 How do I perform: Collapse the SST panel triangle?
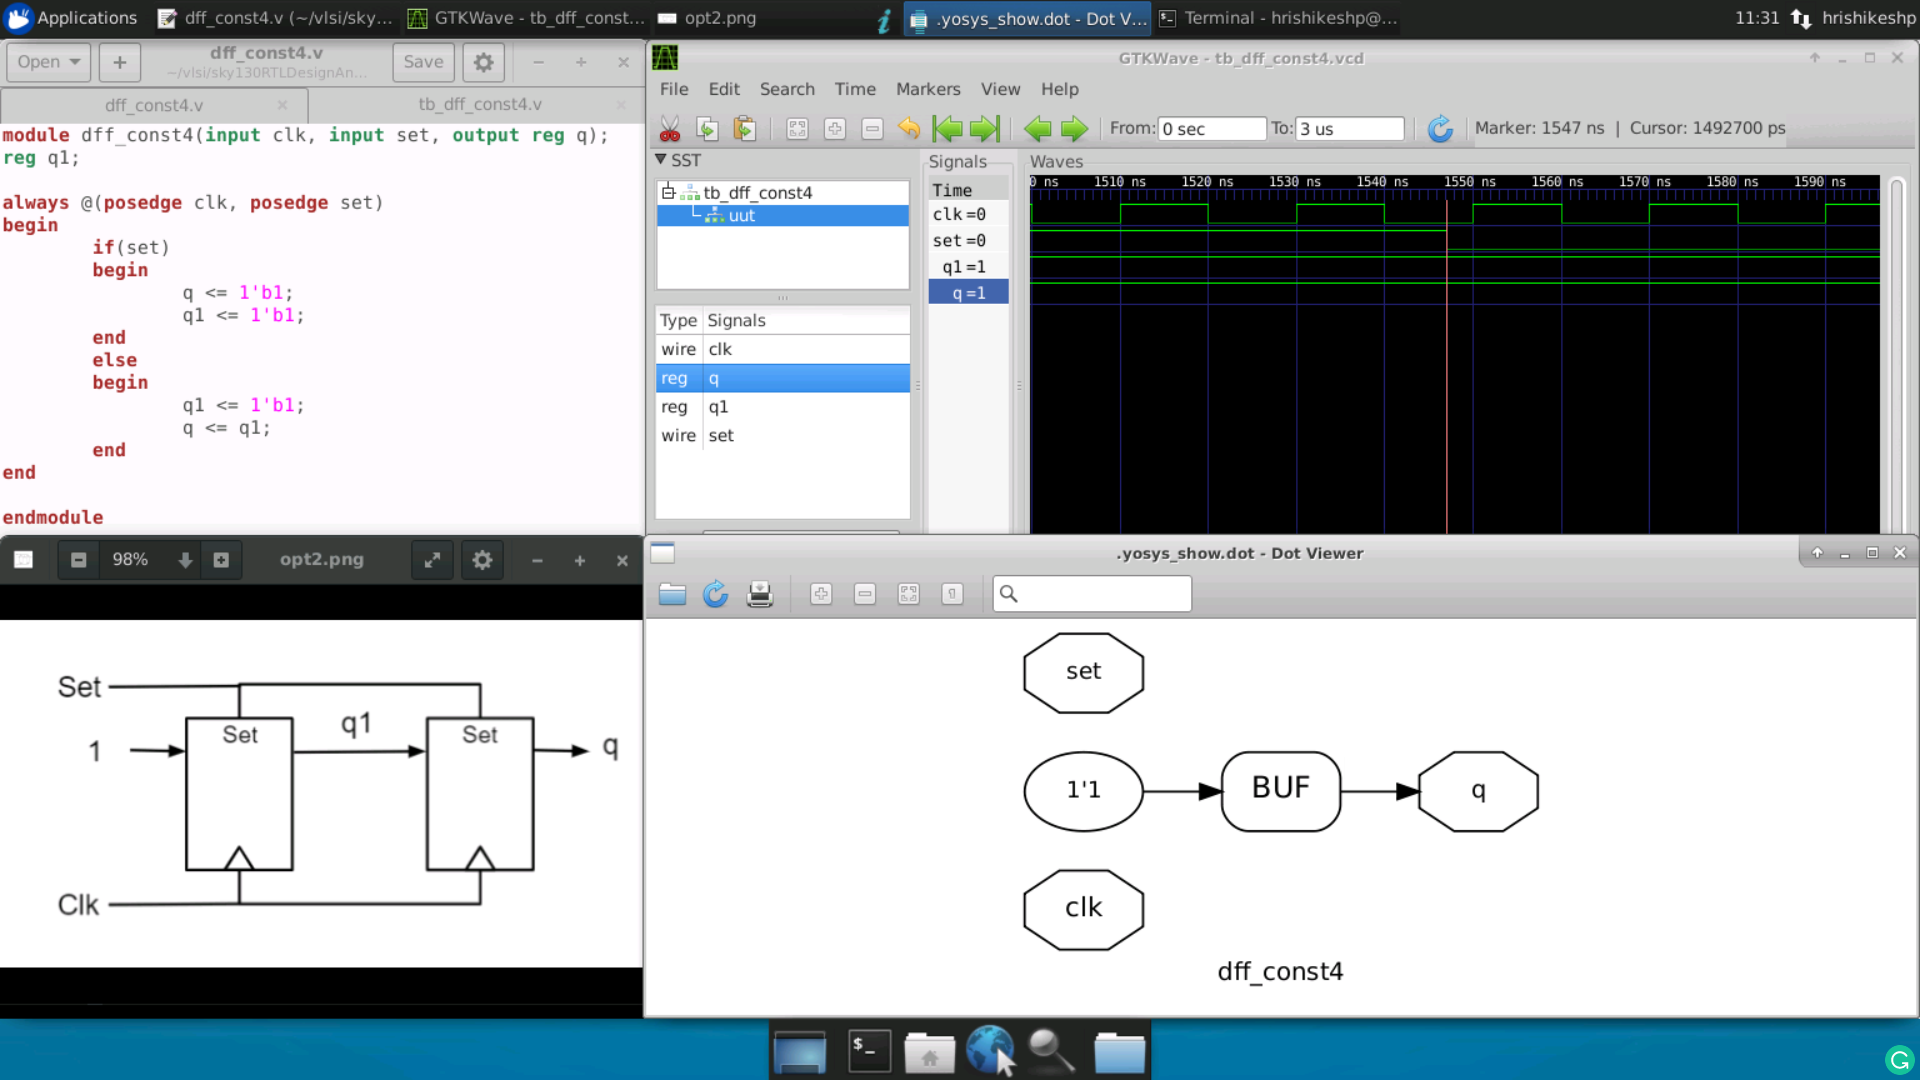[x=661, y=160]
